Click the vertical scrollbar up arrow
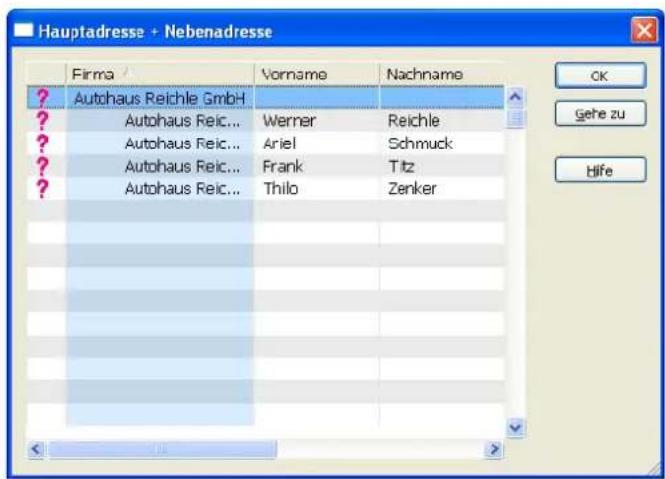665x479 pixels. coord(515,97)
